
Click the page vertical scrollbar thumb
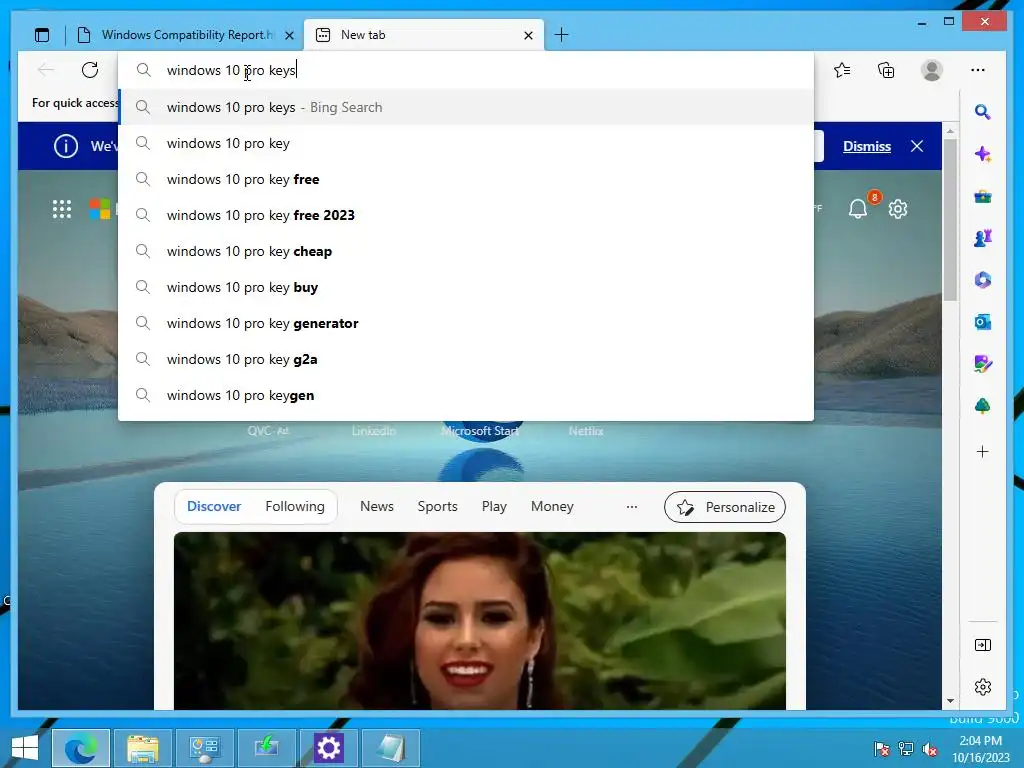click(x=950, y=219)
